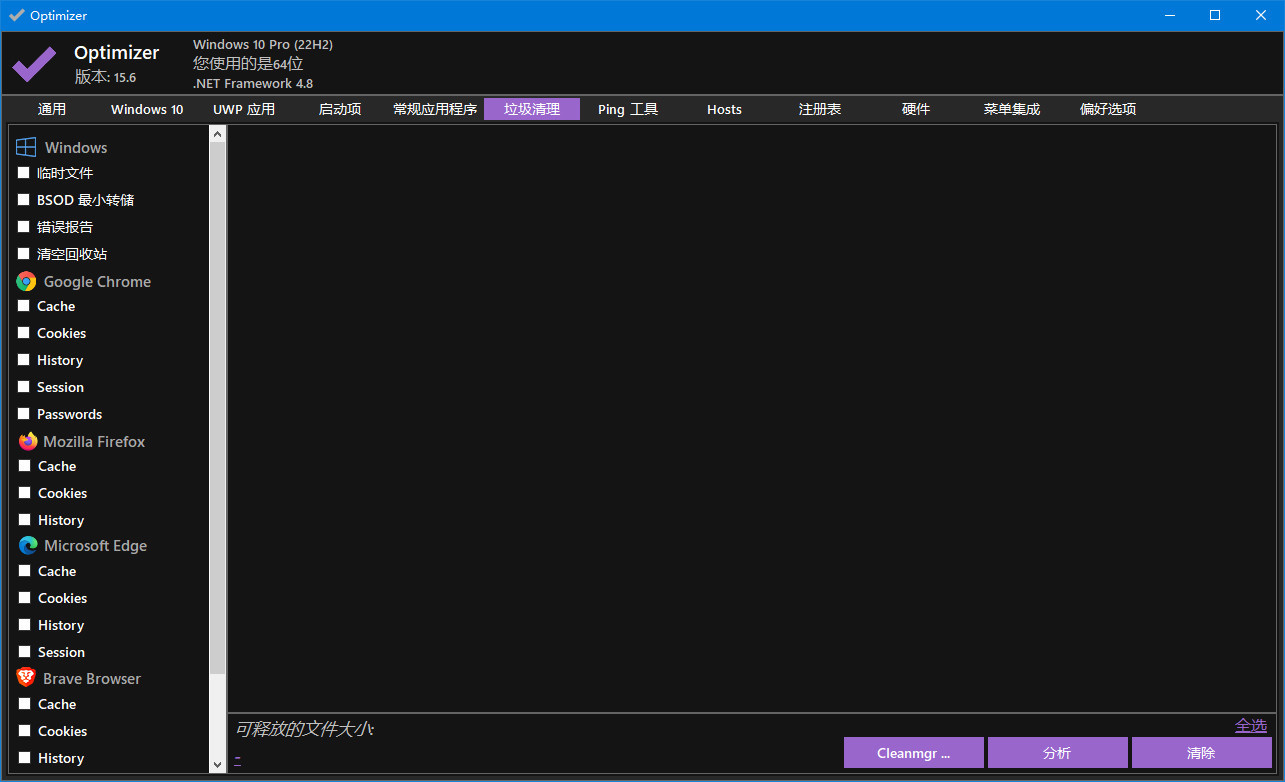The width and height of the screenshot is (1285, 782).
Task: Select the 常规应用程序 tab
Action: pyautogui.click(x=435, y=109)
